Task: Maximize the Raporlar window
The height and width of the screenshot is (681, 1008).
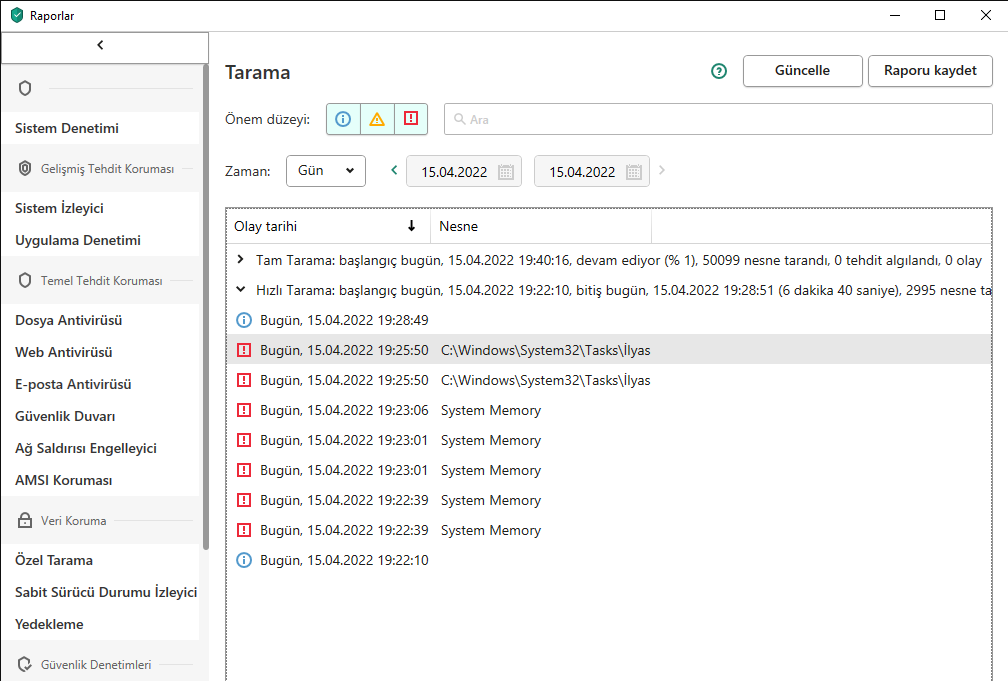Action: (940, 15)
